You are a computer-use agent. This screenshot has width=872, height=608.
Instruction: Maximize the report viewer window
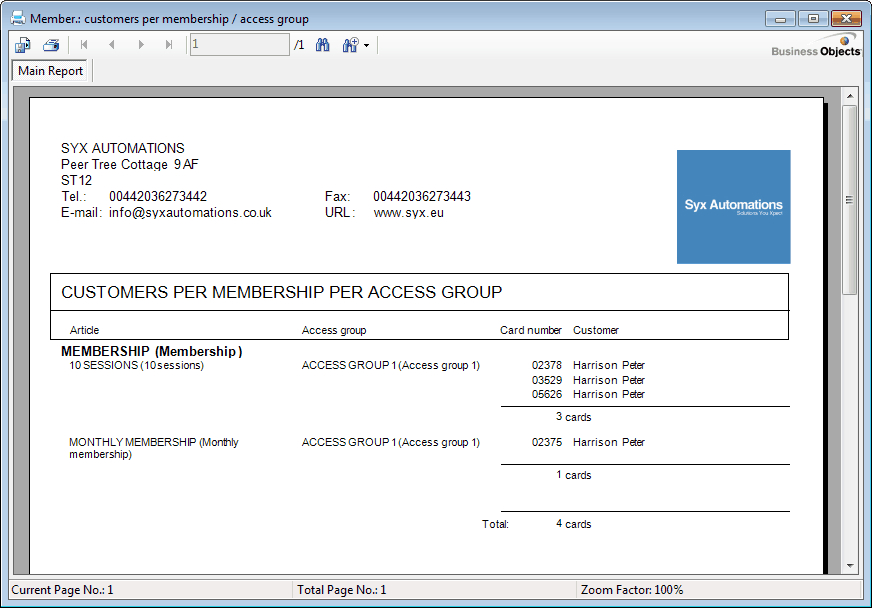pyautogui.click(x=813, y=19)
